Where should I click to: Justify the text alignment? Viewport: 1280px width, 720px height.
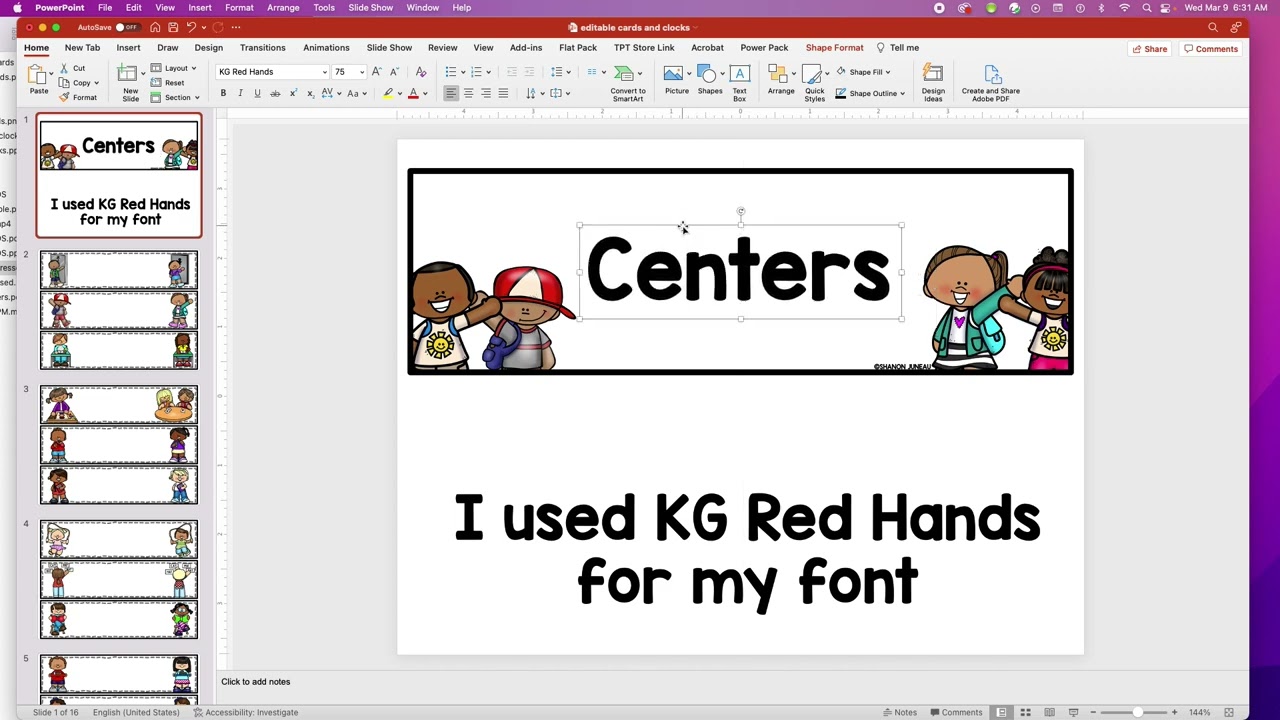(x=503, y=93)
